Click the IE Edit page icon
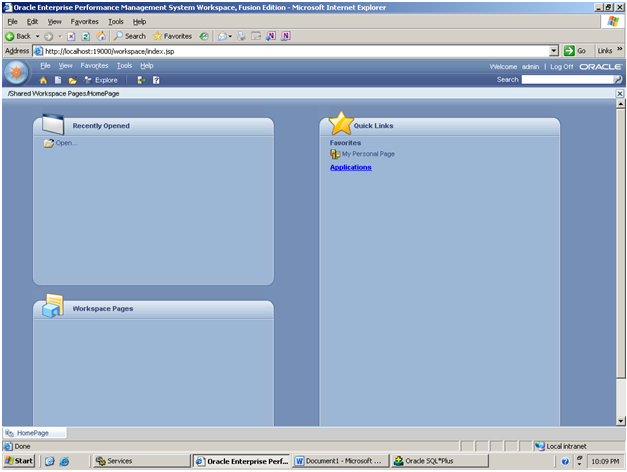This screenshot has height=472, width=627. 256,36
